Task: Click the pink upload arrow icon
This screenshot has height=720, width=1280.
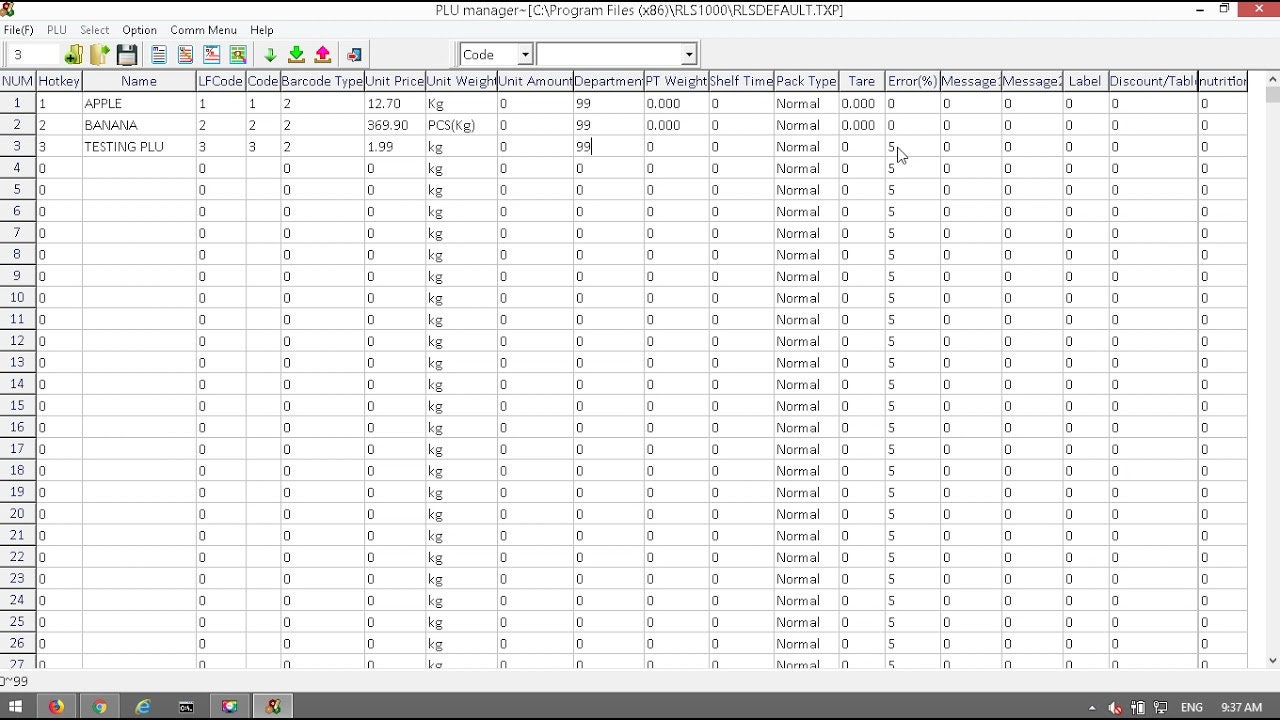Action: (323, 55)
